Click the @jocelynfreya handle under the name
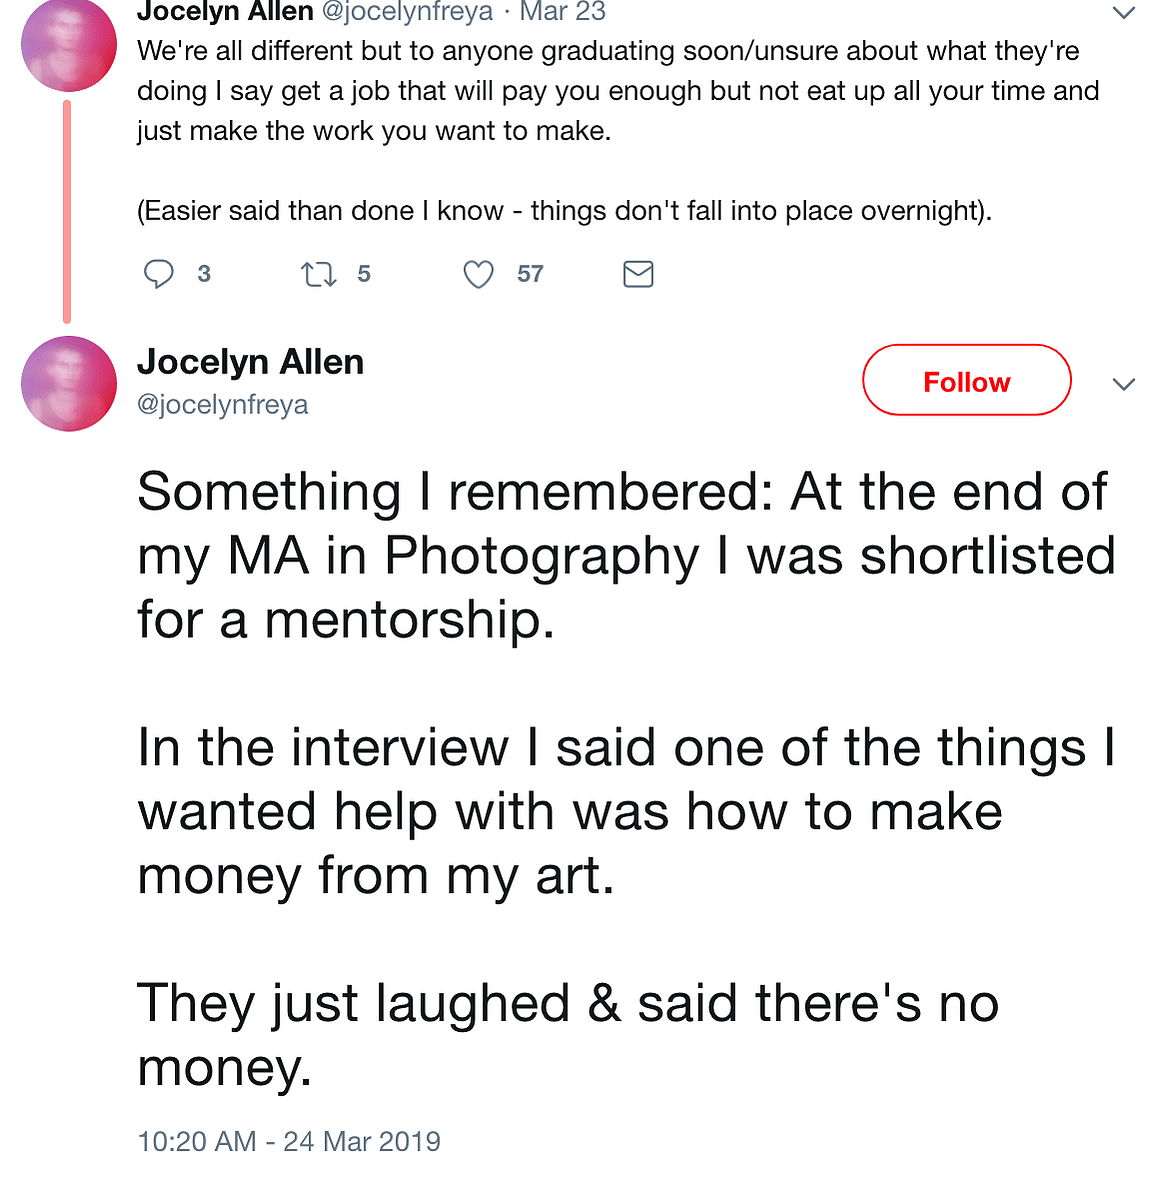Screen dimensions: 1156x1186 click(x=222, y=405)
